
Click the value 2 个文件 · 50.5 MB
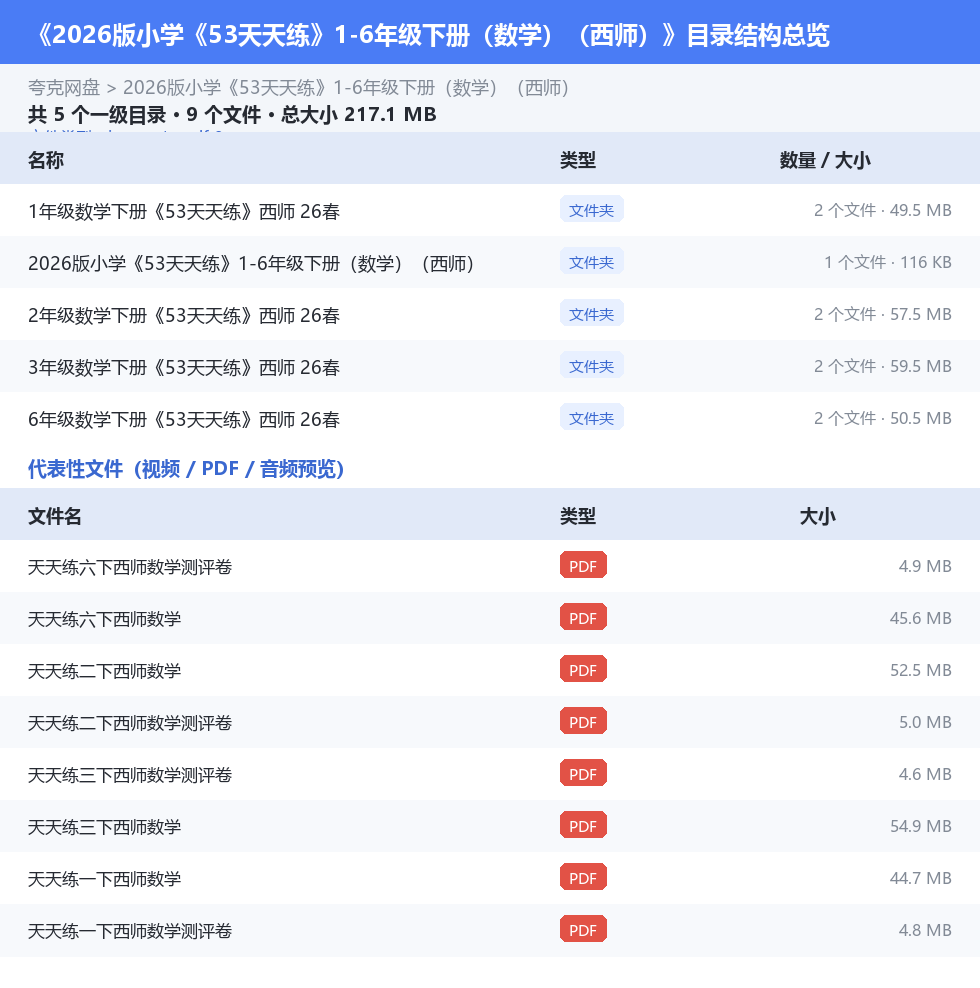882,418
